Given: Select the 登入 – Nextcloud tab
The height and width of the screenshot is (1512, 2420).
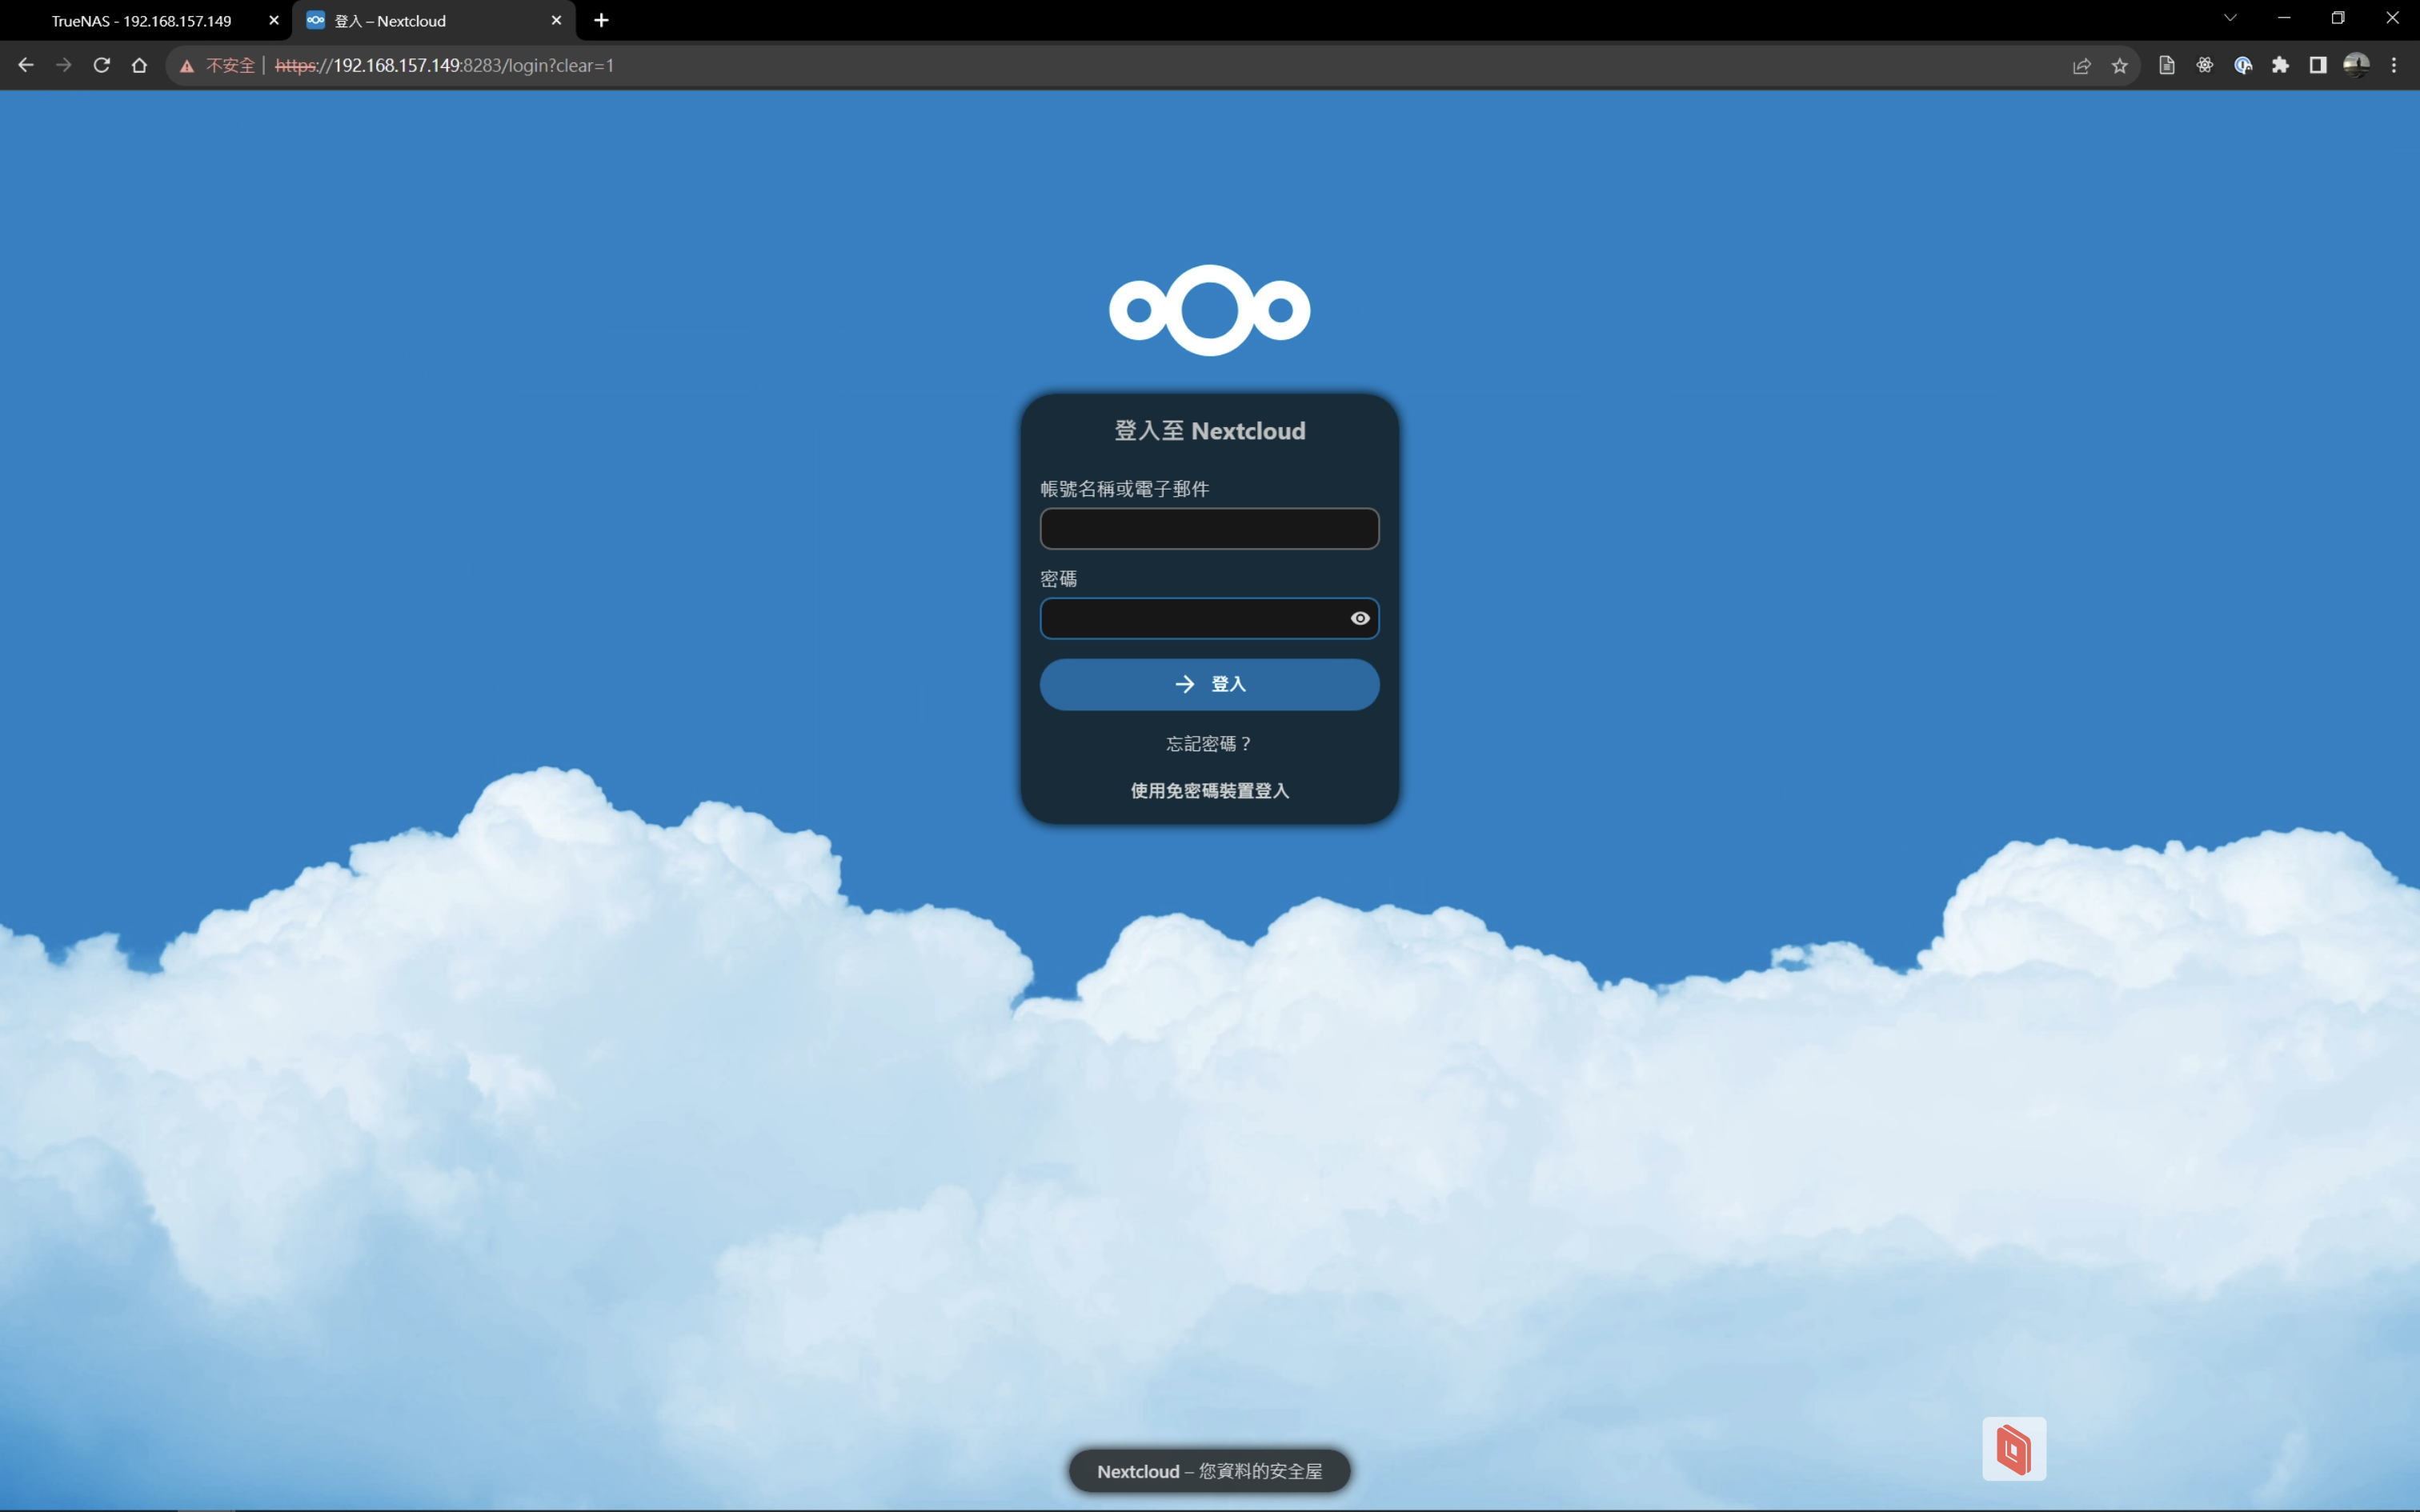Looking at the screenshot, I should coord(410,21).
